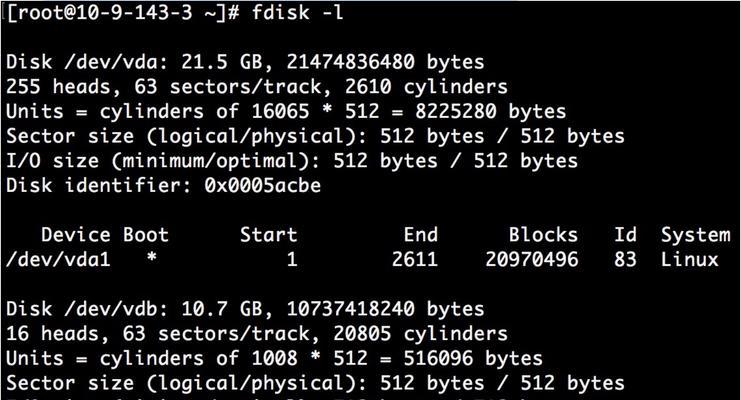Click the Device column header
The image size is (741, 400).
click(76, 235)
